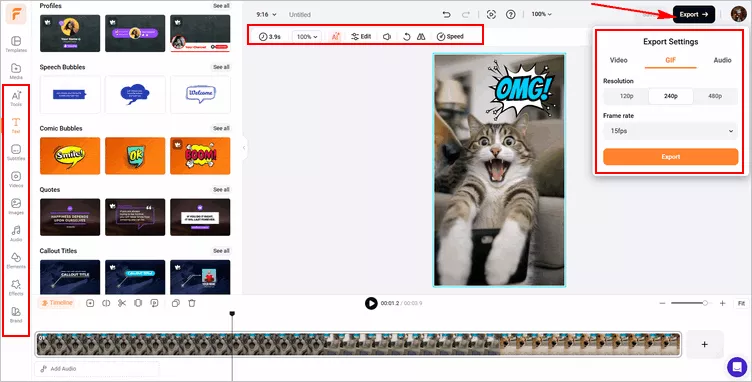Rotate the clip with rotate icon
Screen dimensions: 752x382
pos(407,36)
